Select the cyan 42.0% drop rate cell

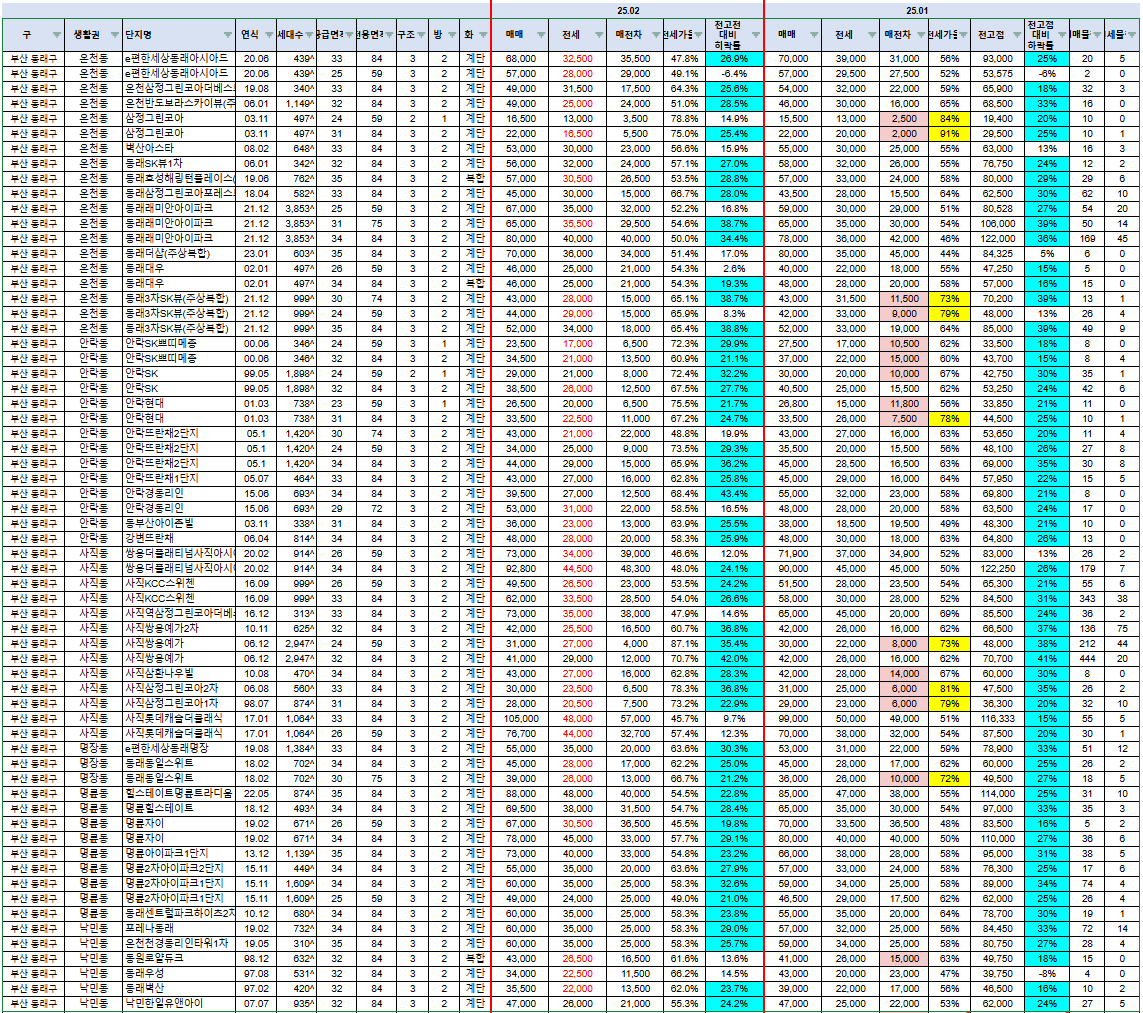pyautogui.click(x=734, y=659)
